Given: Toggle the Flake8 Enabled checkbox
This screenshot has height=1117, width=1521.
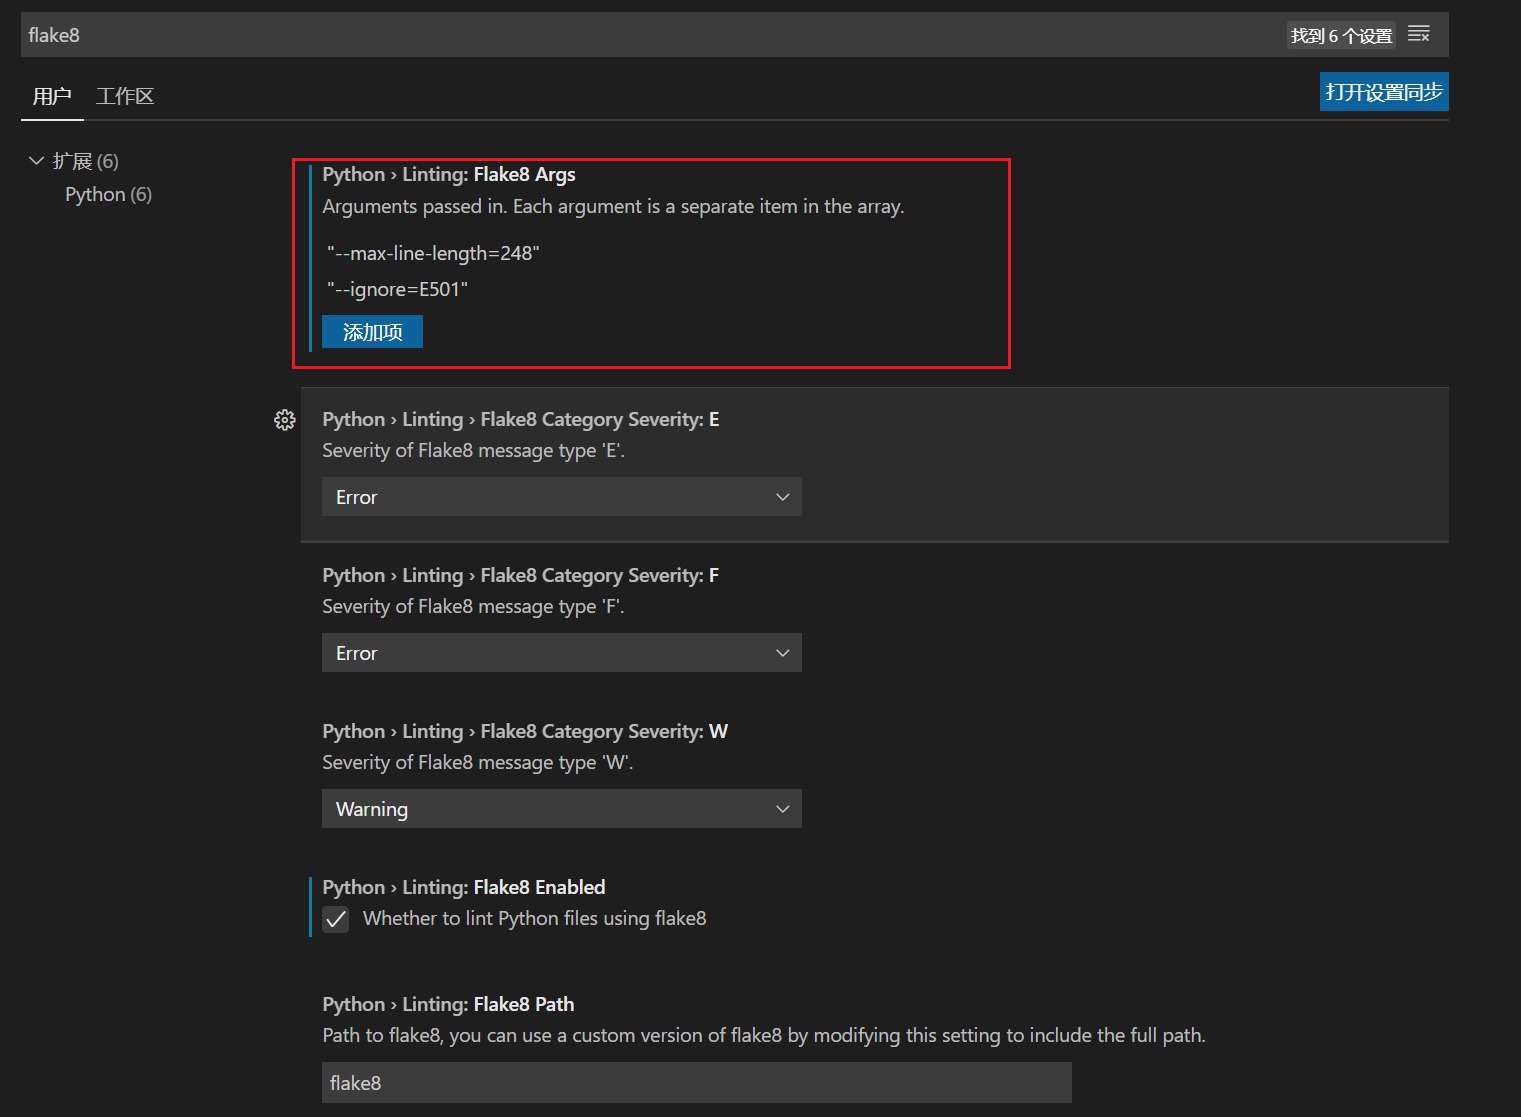Looking at the screenshot, I should tap(336, 919).
